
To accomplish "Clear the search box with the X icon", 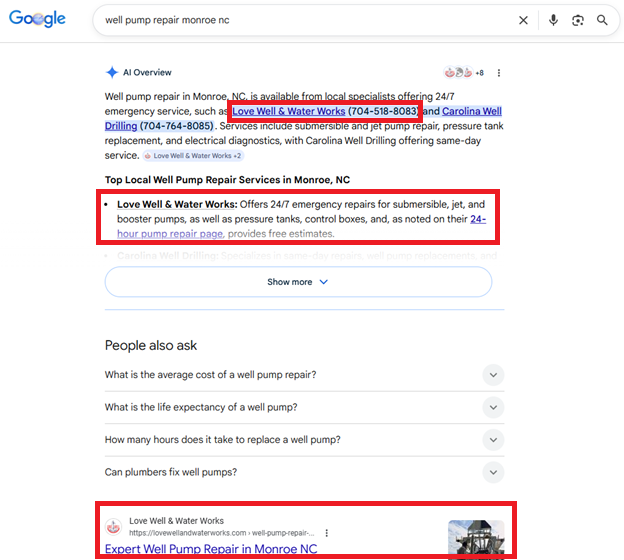I will tap(523, 20).
